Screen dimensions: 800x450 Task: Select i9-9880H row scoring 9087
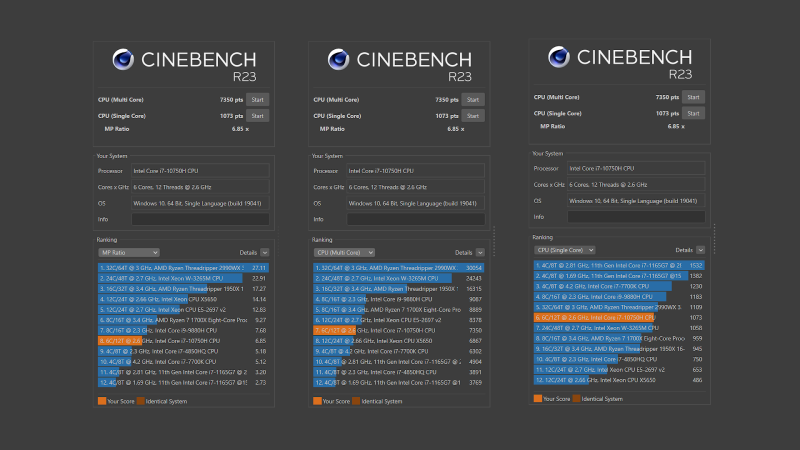click(x=398, y=299)
